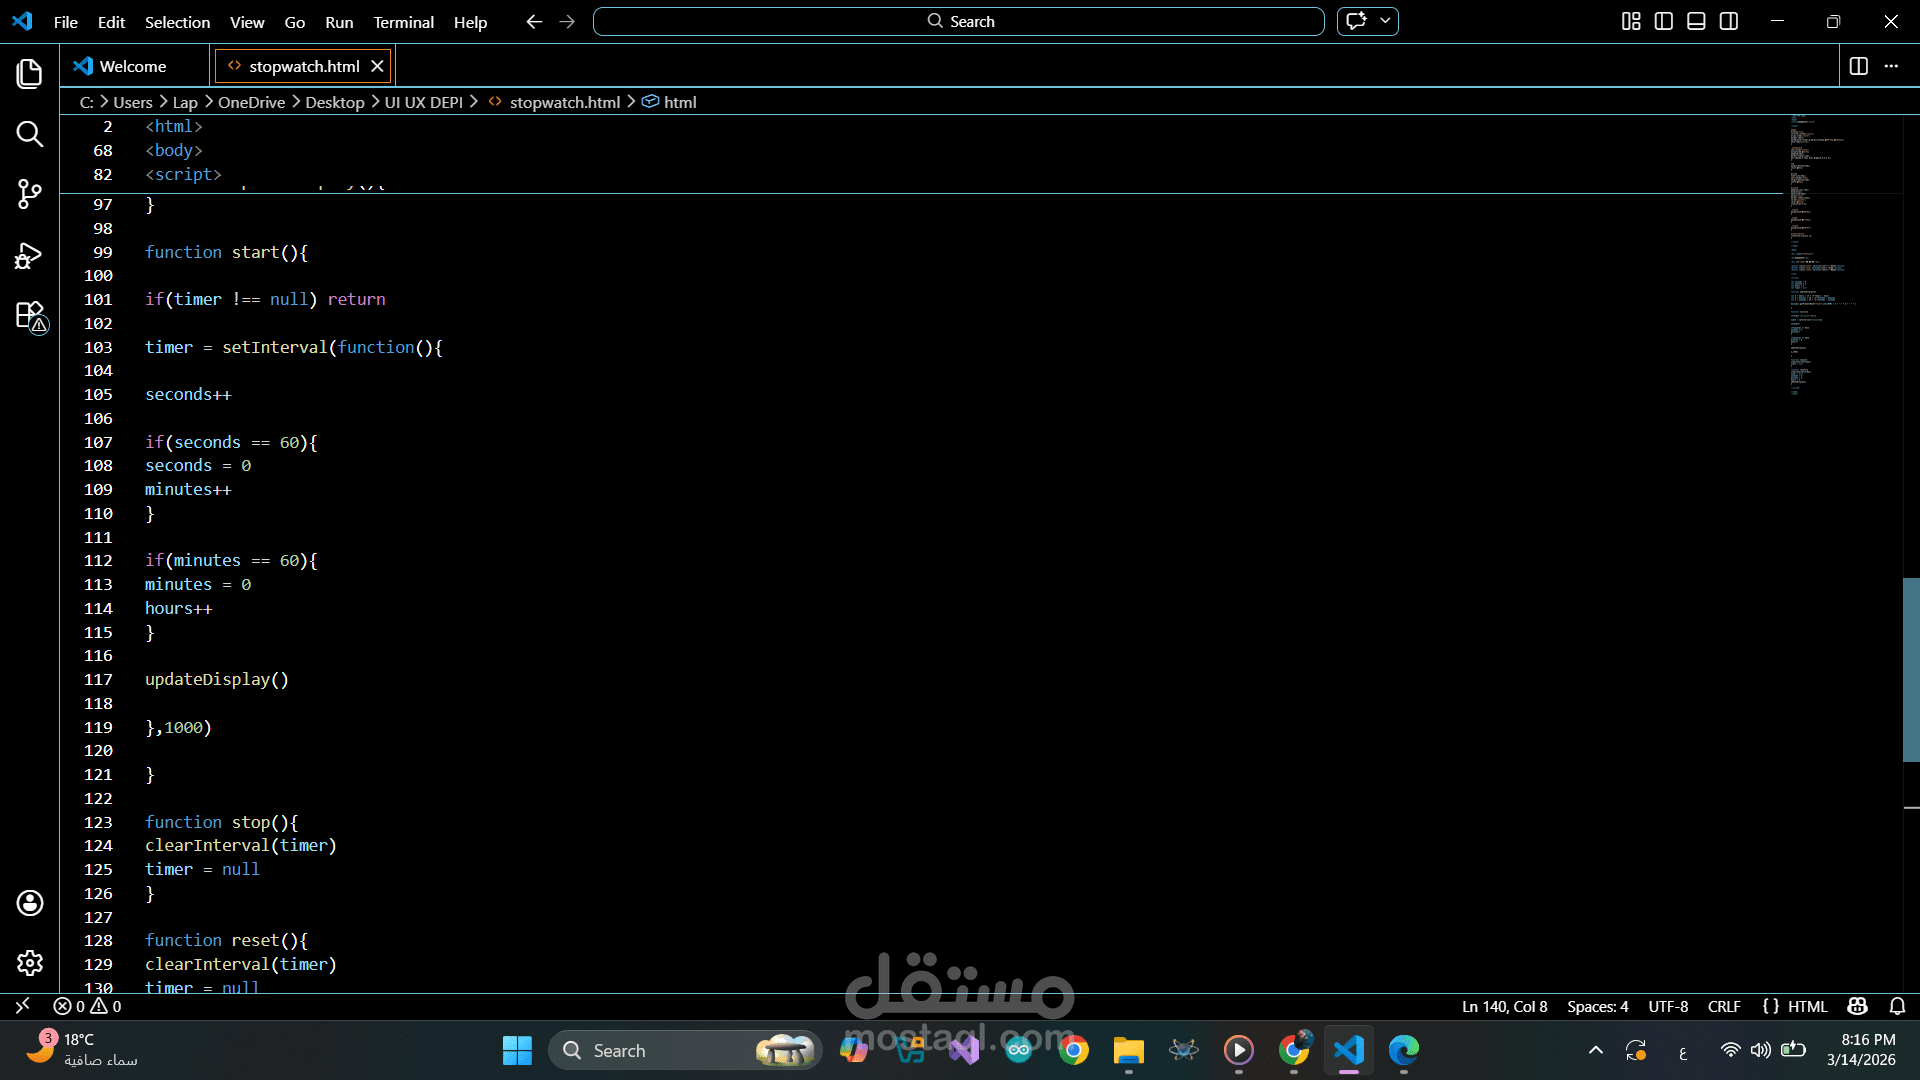
Task: Toggle the secondary side bar layout button
Action: point(1729,21)
